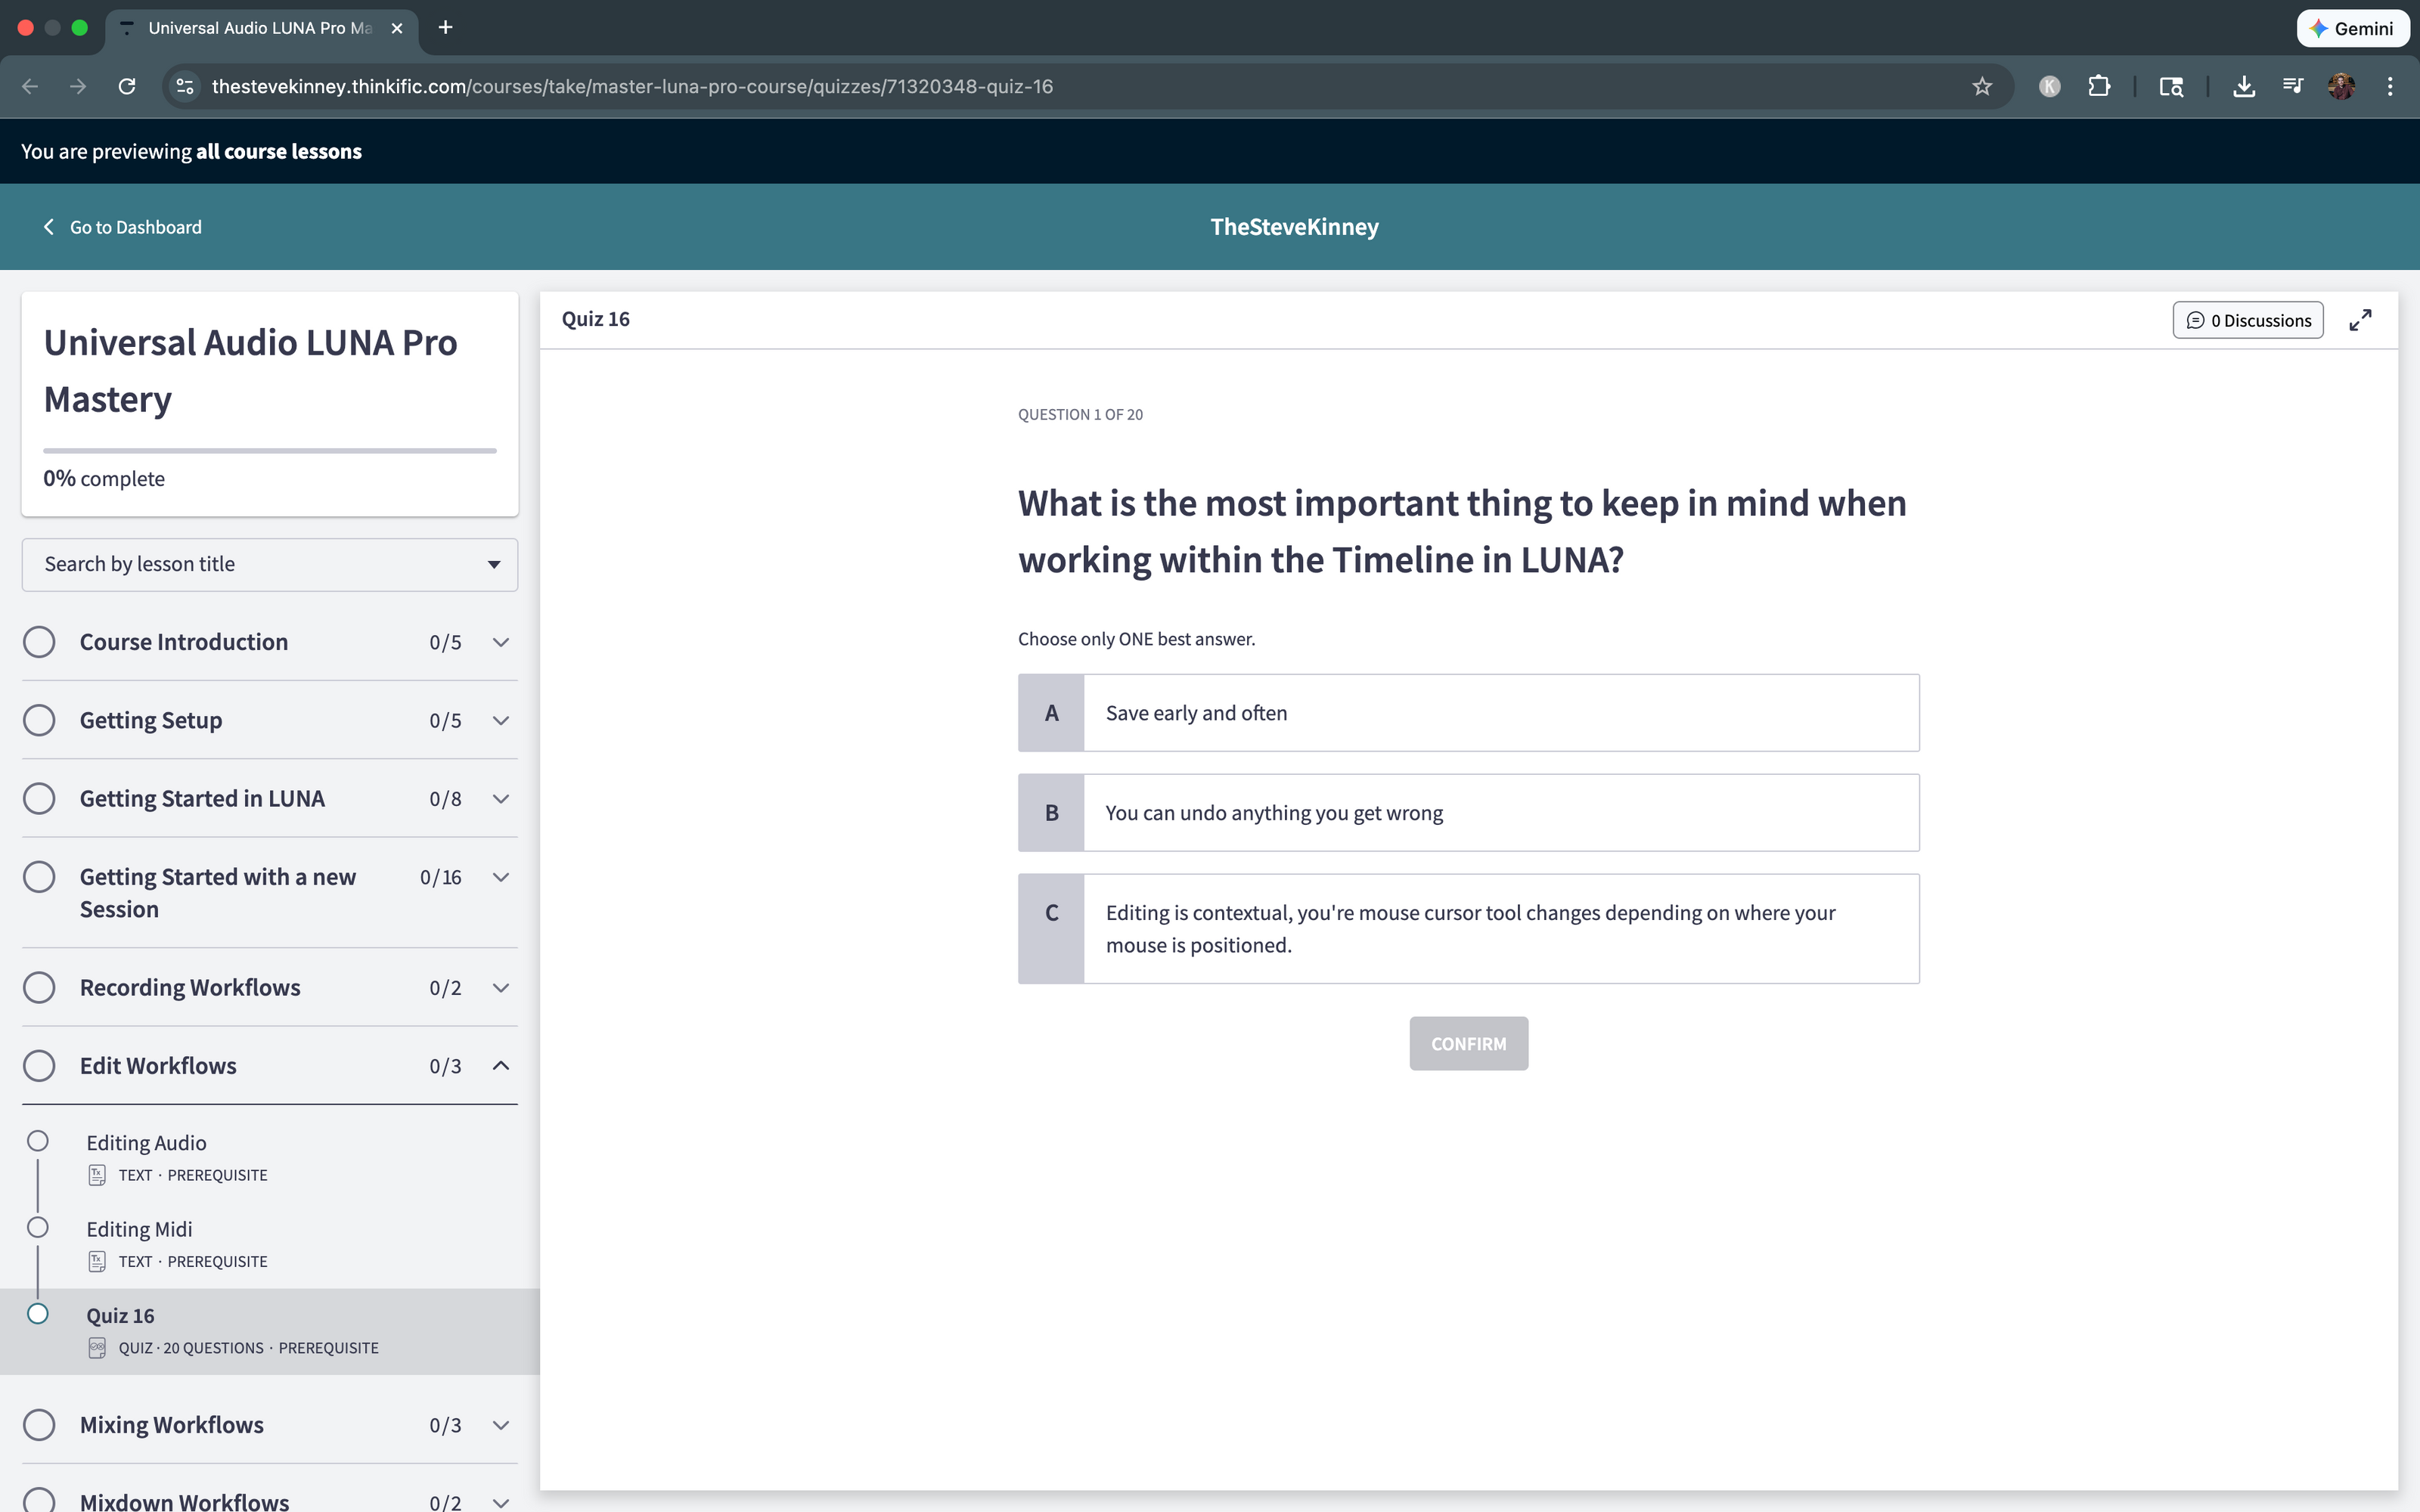Reload the page

coord(127,87)
